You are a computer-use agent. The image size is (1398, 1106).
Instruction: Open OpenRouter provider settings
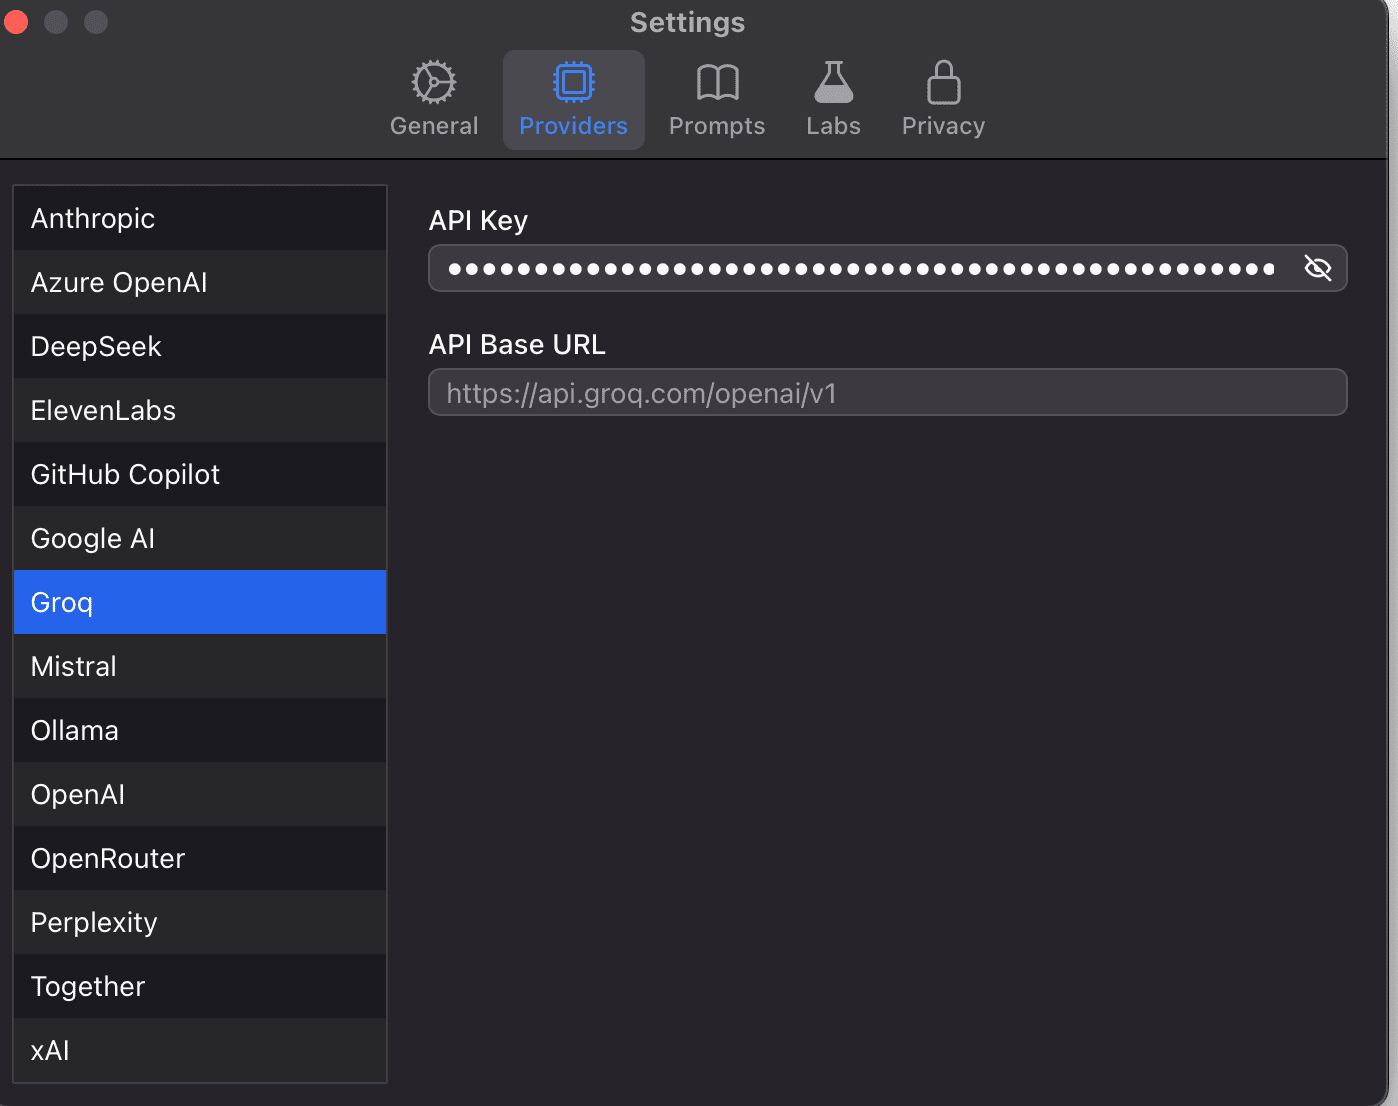click(x=200, y=858)
